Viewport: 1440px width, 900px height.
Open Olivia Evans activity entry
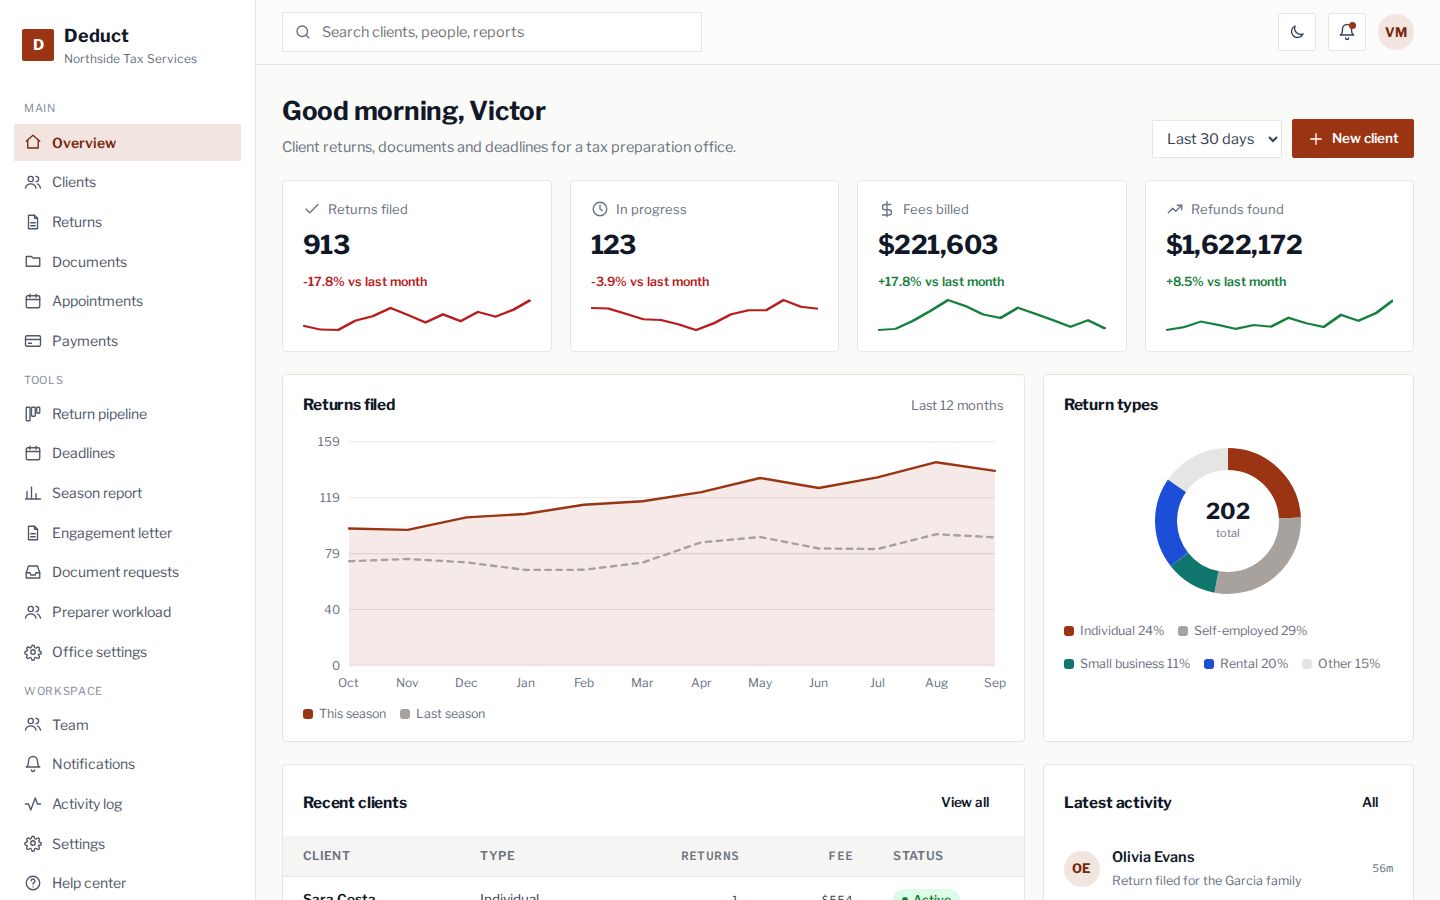(x=1228, y=868)
